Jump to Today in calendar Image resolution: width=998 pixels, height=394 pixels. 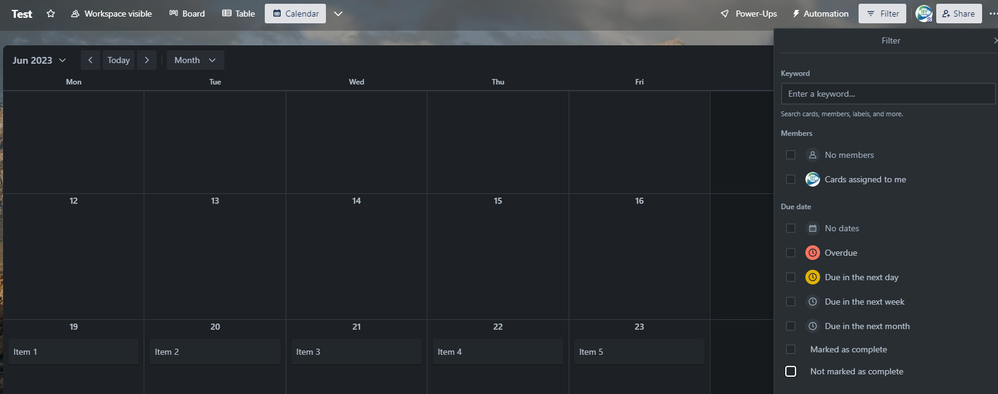118,60
